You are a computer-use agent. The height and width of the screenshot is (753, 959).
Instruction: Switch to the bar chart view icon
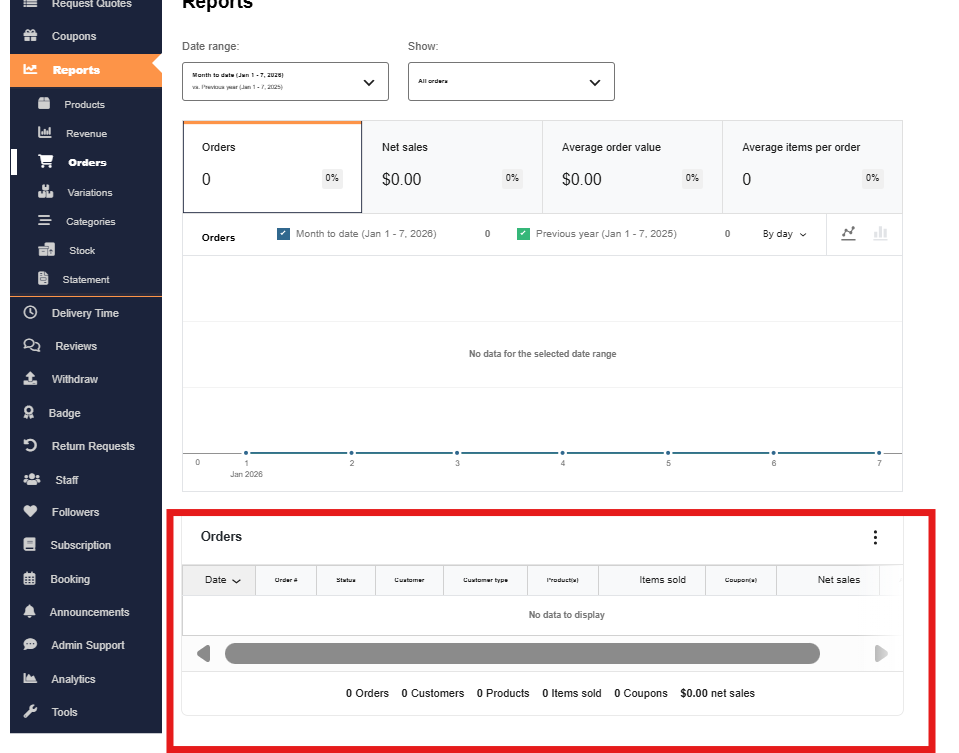click(880, 233)
